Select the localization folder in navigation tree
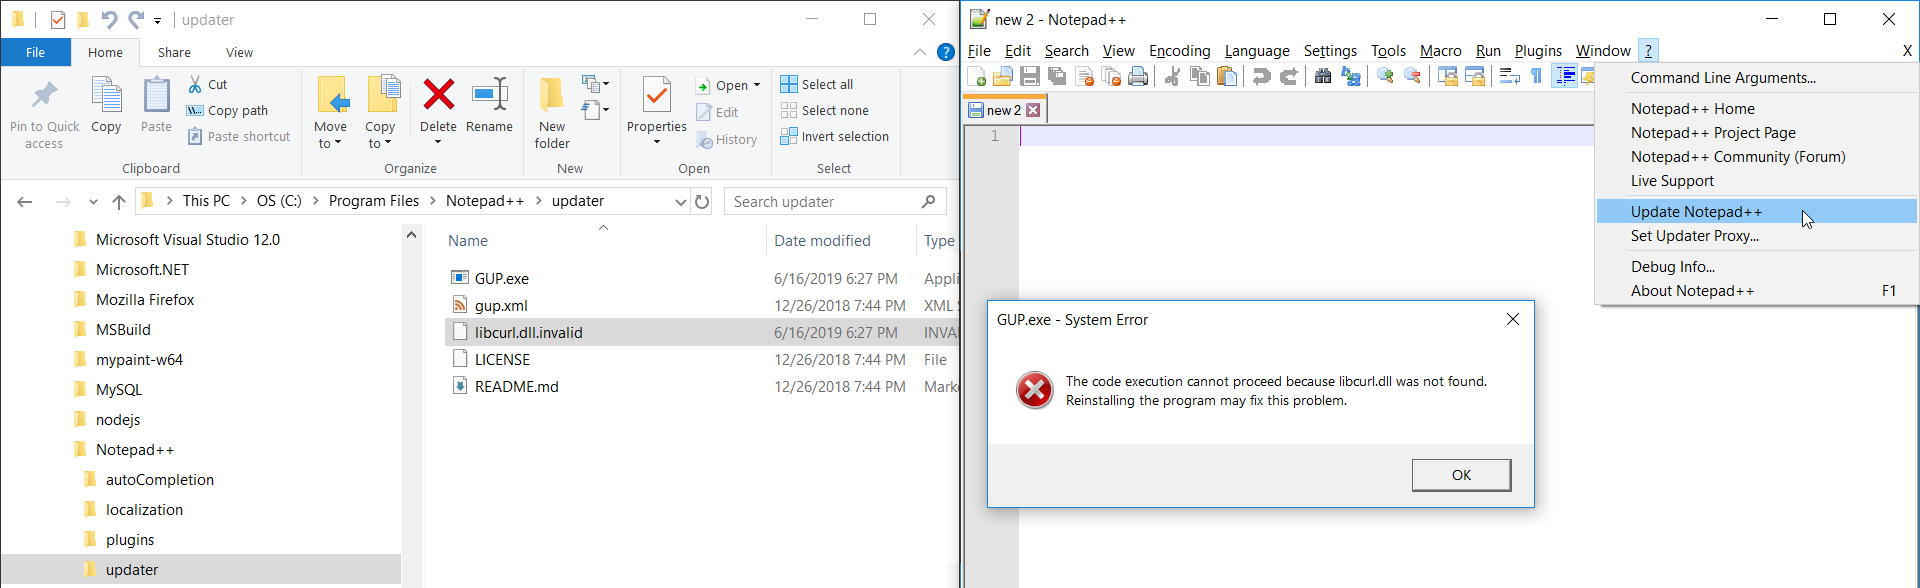The width and height of the screenshot is (1920, 588). (144, 509)
